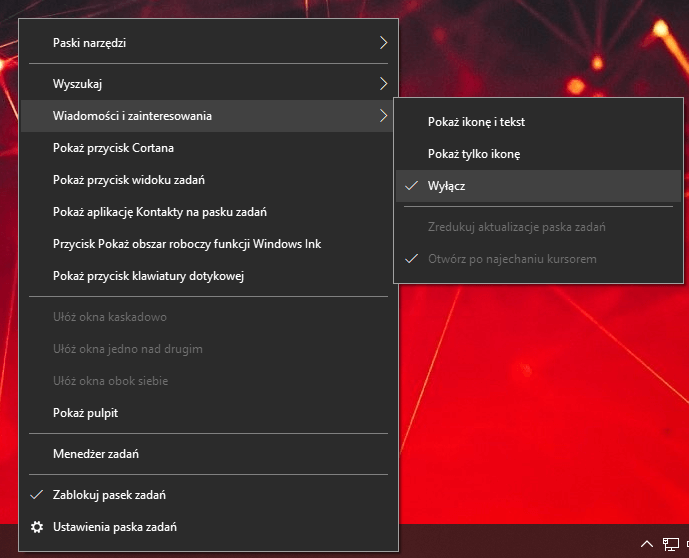Open Ustawienia paska zadań
Image resolution: width=689 pixels, height=558 pixels.
(x=208, y=527)
